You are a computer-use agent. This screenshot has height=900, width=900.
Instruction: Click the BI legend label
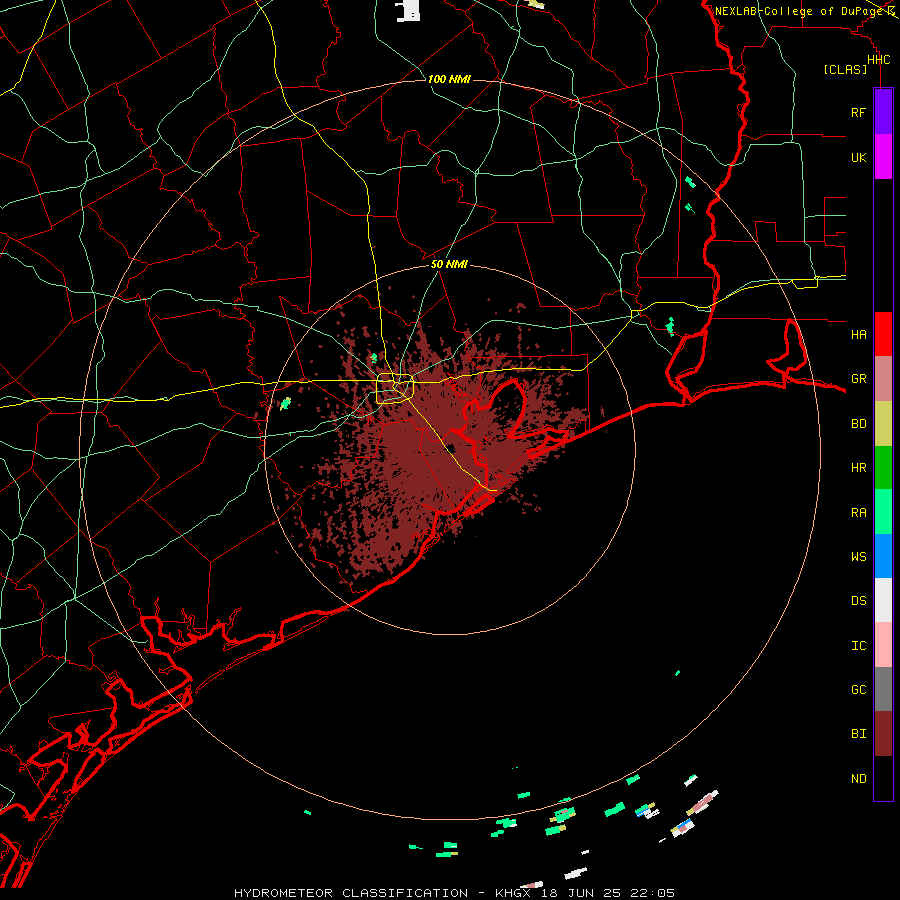tap(858, 734)
